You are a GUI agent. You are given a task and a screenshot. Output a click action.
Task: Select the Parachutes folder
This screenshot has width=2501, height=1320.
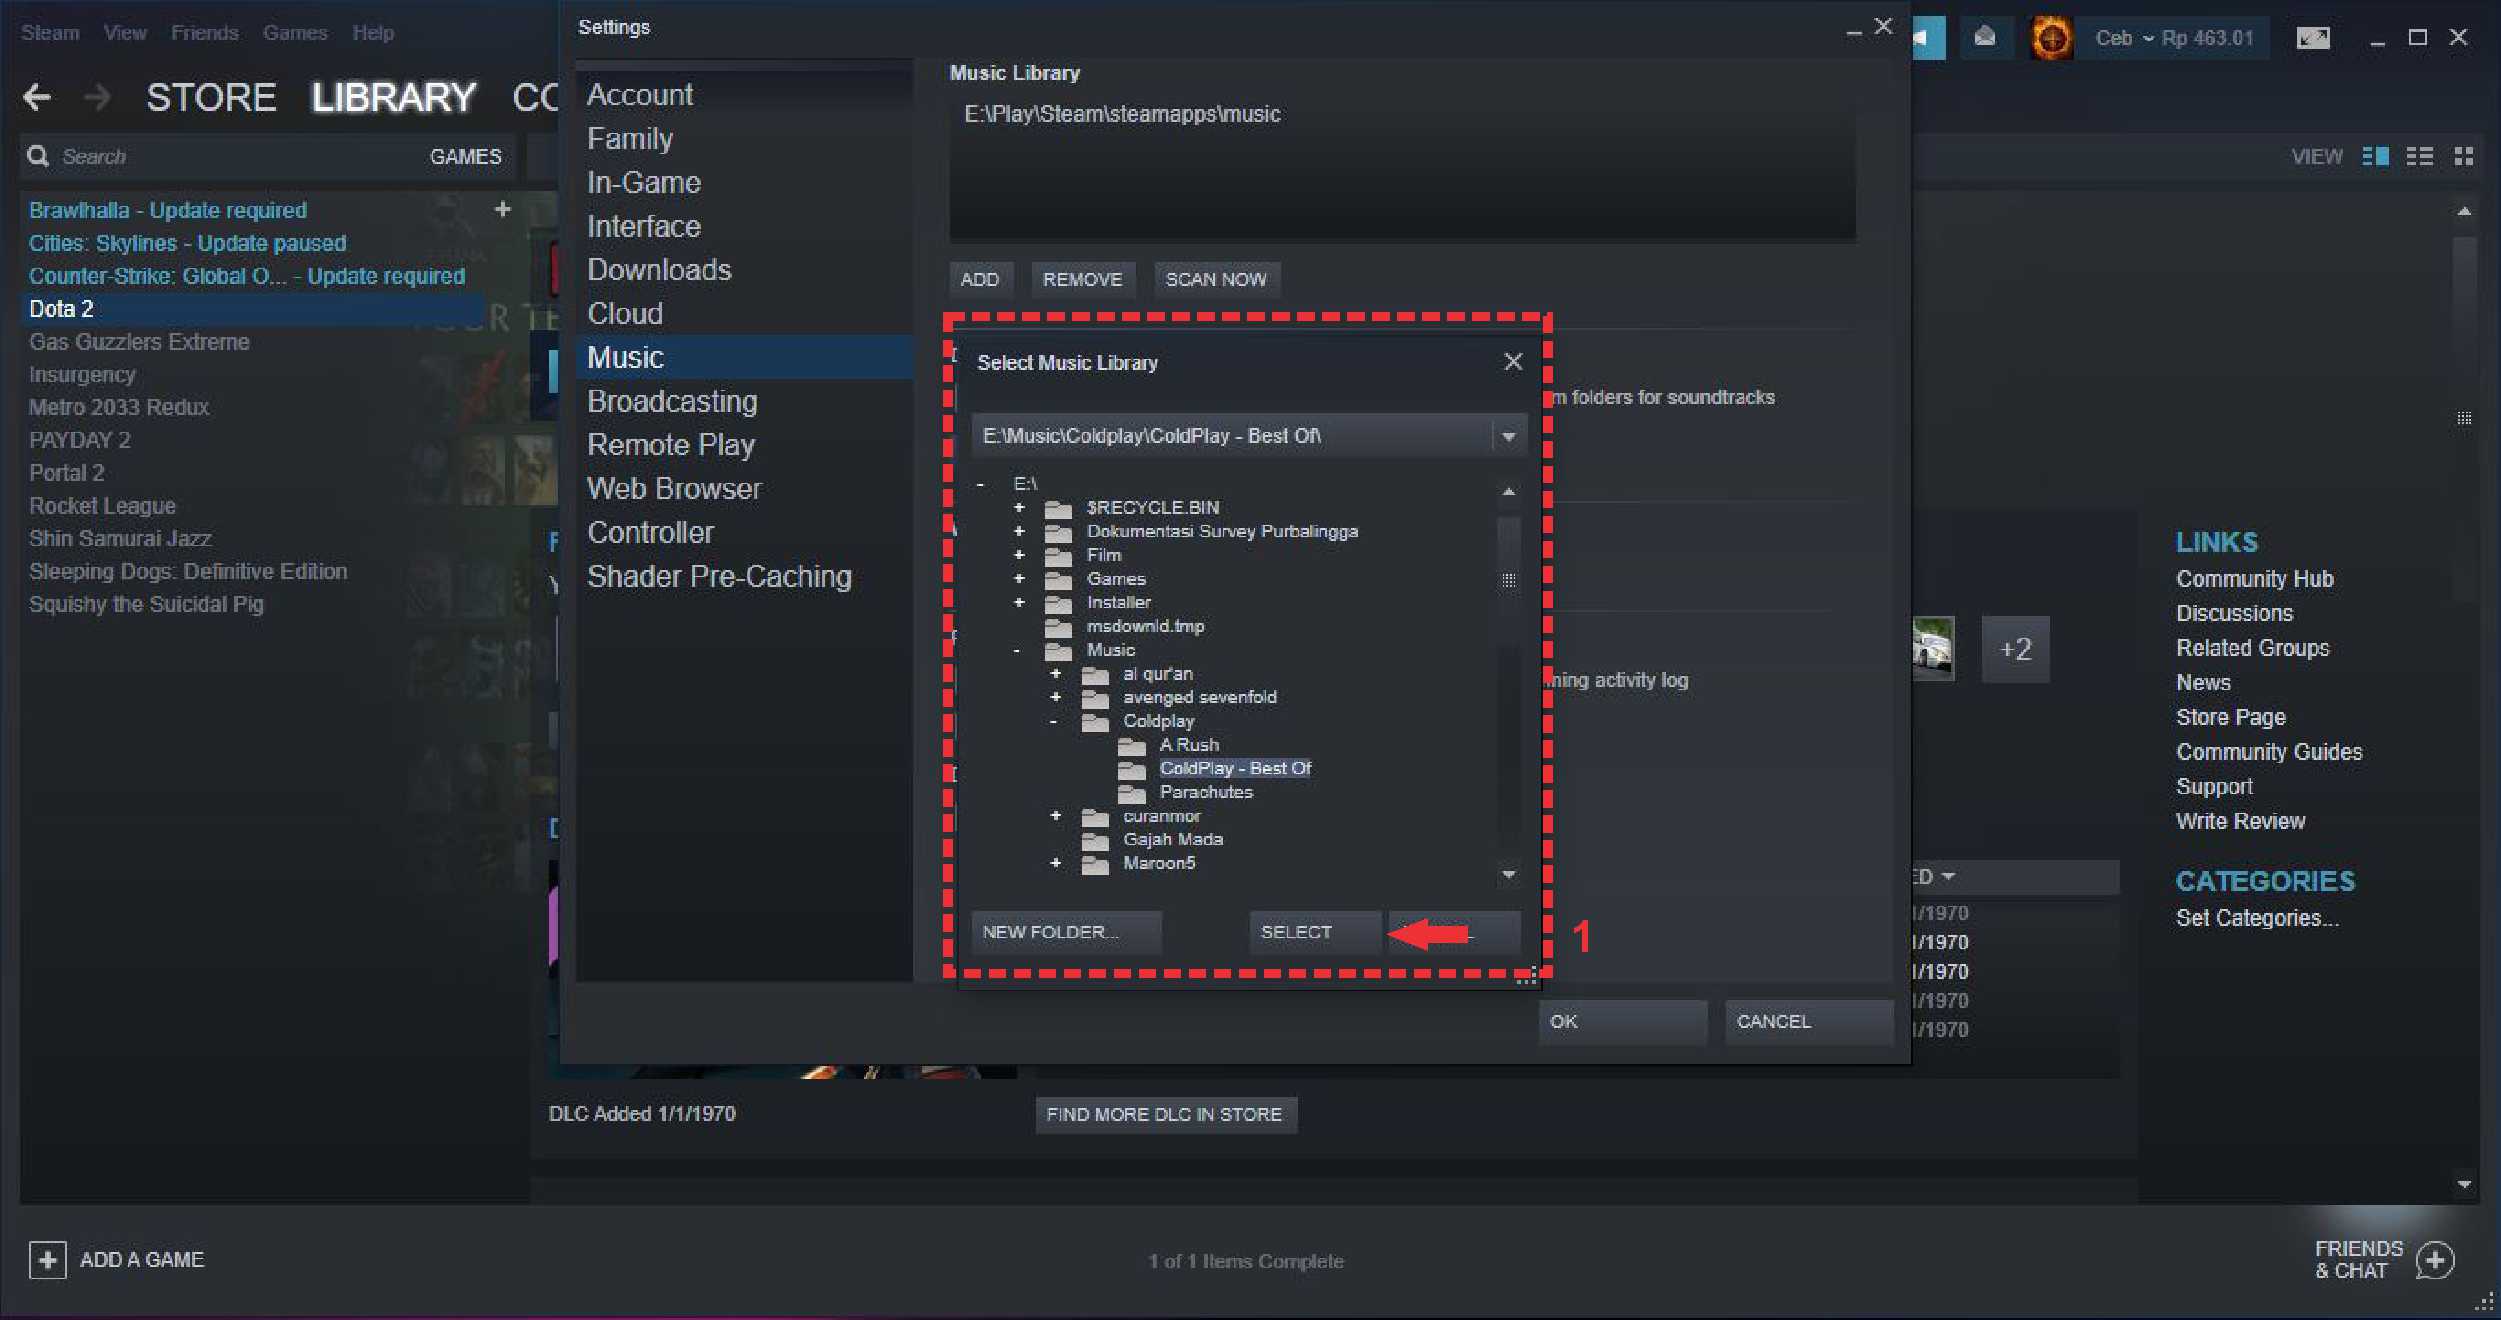coord(1205,792)
